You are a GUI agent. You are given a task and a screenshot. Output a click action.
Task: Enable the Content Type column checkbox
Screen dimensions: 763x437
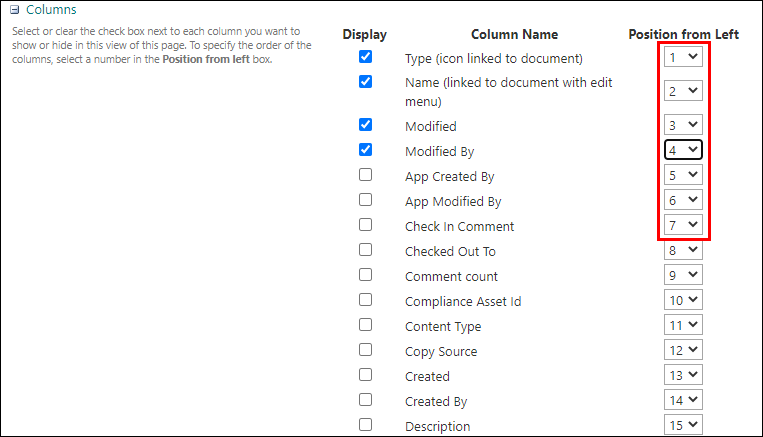(365, 325)
